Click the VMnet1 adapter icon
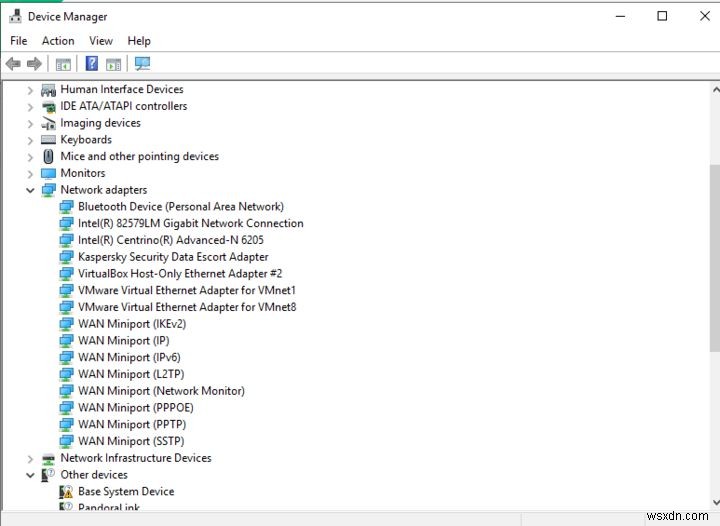 (66, 291)
